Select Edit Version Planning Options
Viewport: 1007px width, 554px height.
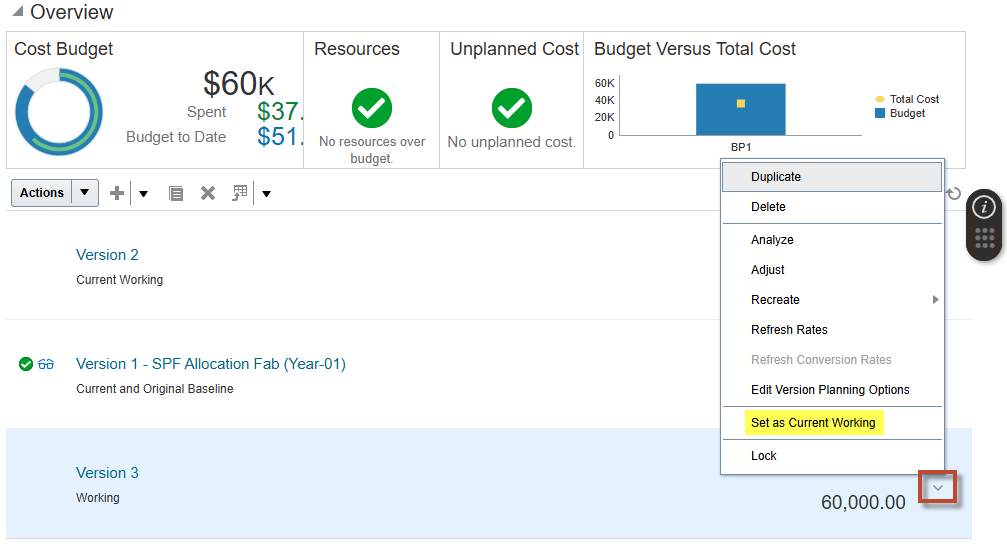click(832, 390)
